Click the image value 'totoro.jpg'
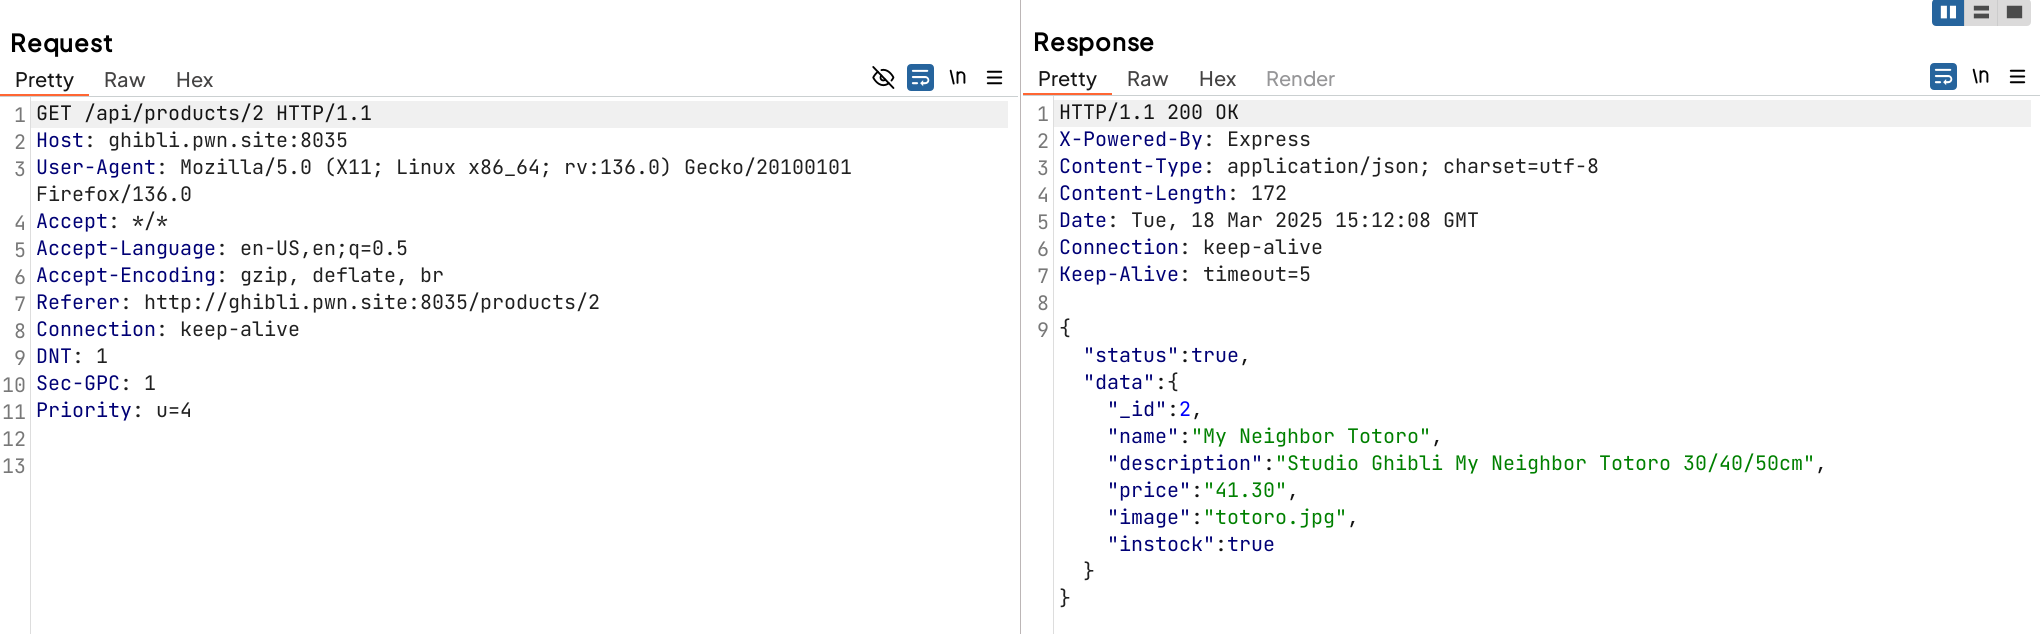The width and height of the screenshot is (2040, 634). tap(1275, 518)
